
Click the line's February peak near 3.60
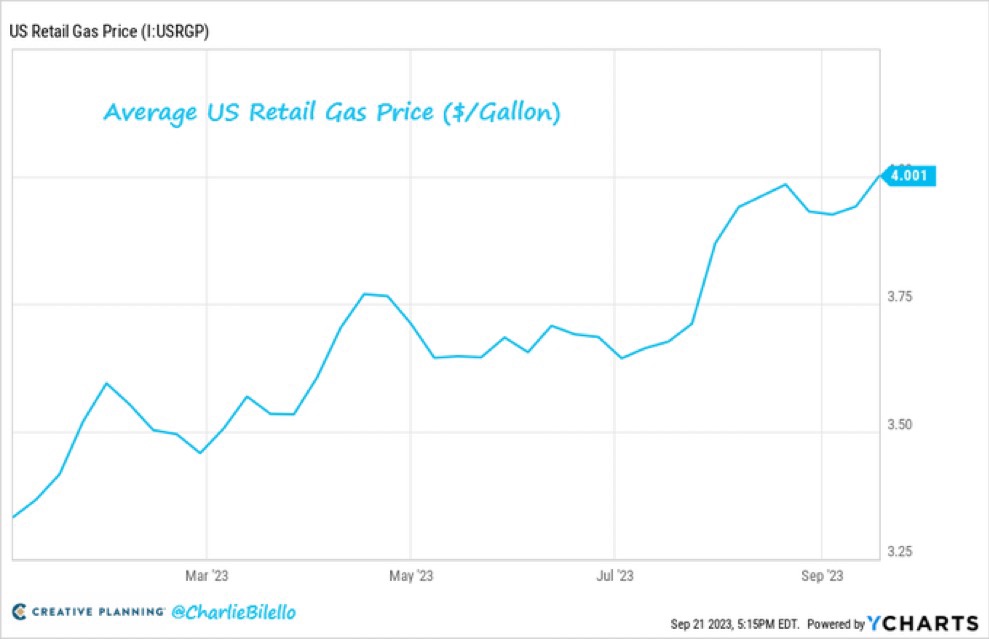[x=107, y=383]
